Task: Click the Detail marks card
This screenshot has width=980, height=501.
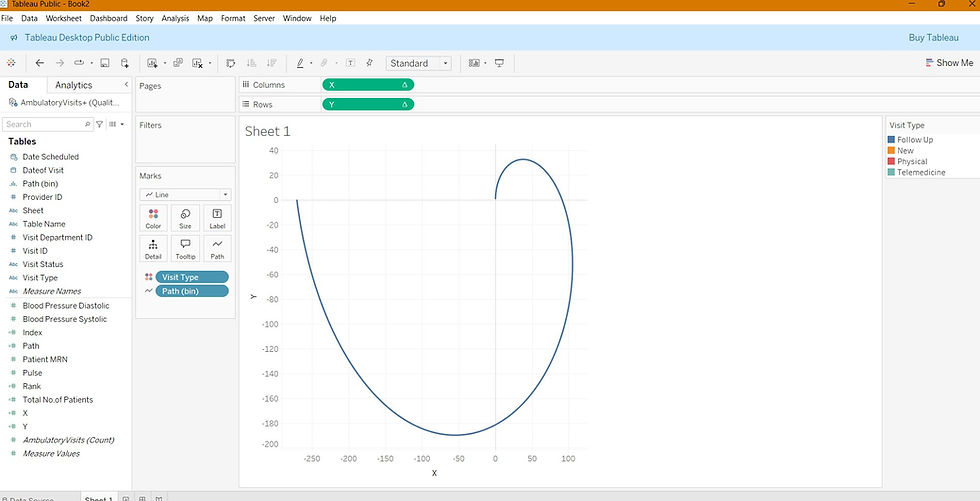Action: point(153,248)
